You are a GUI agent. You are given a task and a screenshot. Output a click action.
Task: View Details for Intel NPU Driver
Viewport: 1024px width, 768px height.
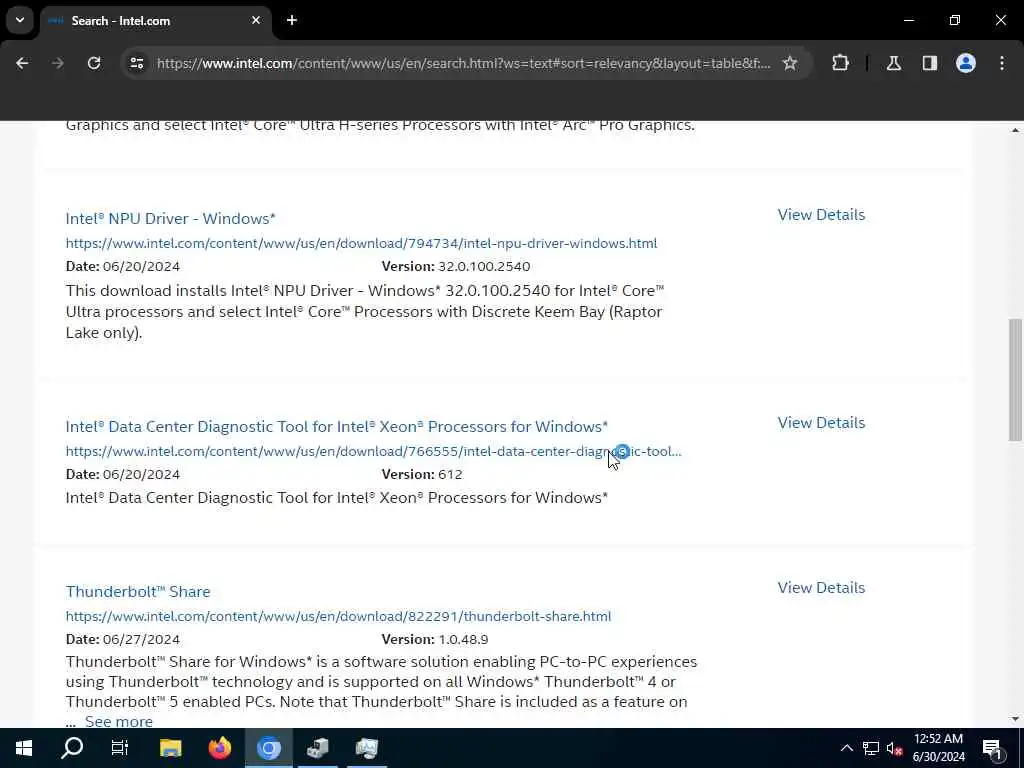[821, 215]
